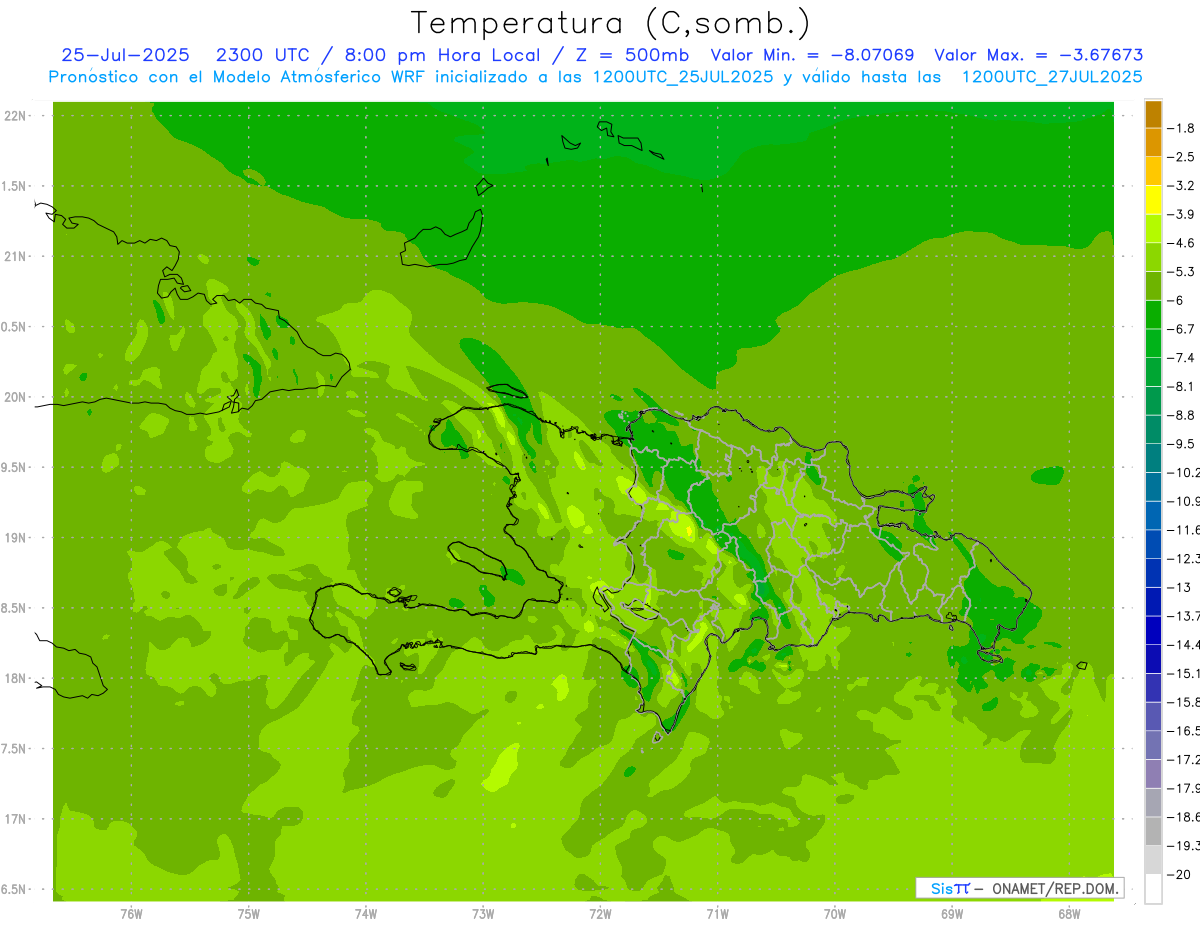Click the '-10.2' color scale value
Screen dimensions: 1200x927
(x=1183, y=472)
